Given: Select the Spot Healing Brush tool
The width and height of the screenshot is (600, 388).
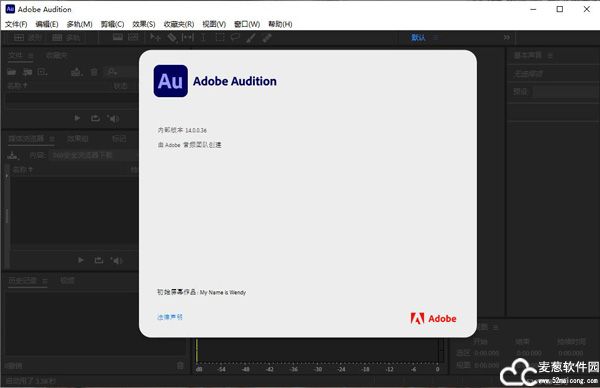Looking at the screenshot, I should pos(267,37).
